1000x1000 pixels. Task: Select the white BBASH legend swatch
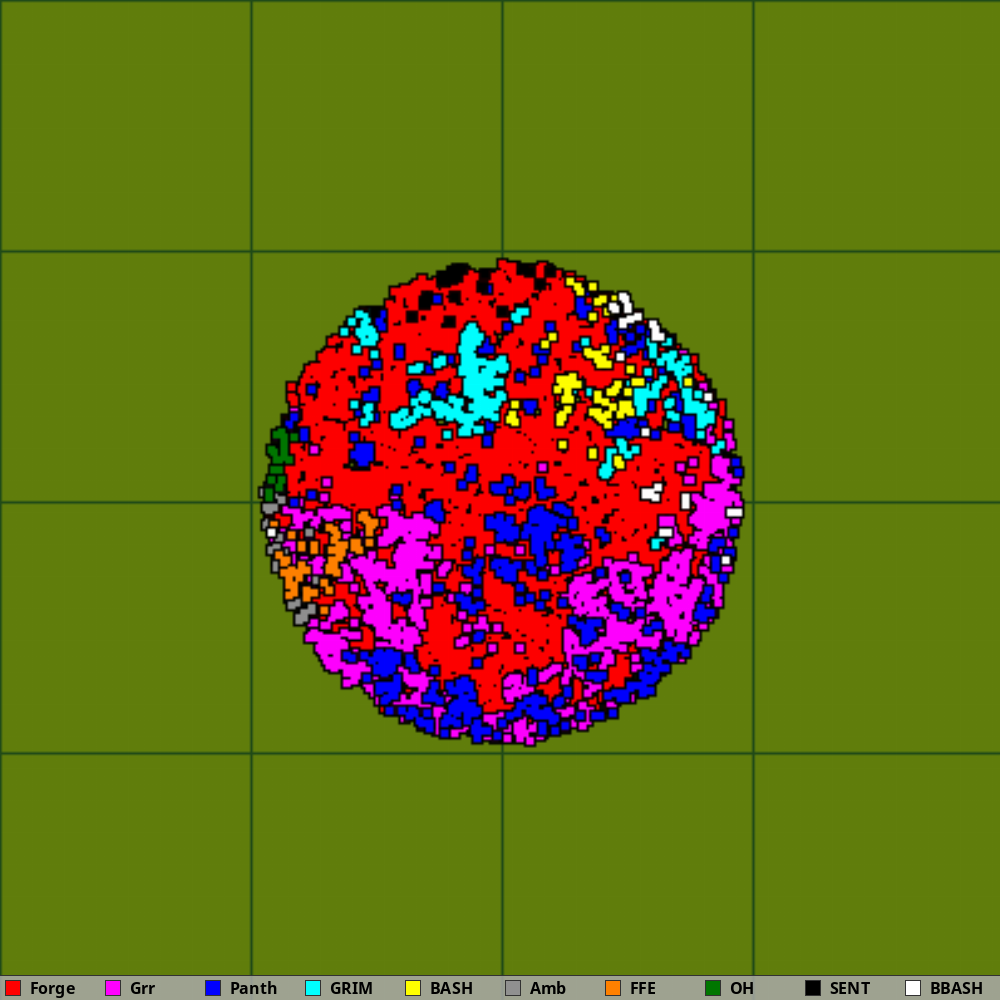(913, 988)
